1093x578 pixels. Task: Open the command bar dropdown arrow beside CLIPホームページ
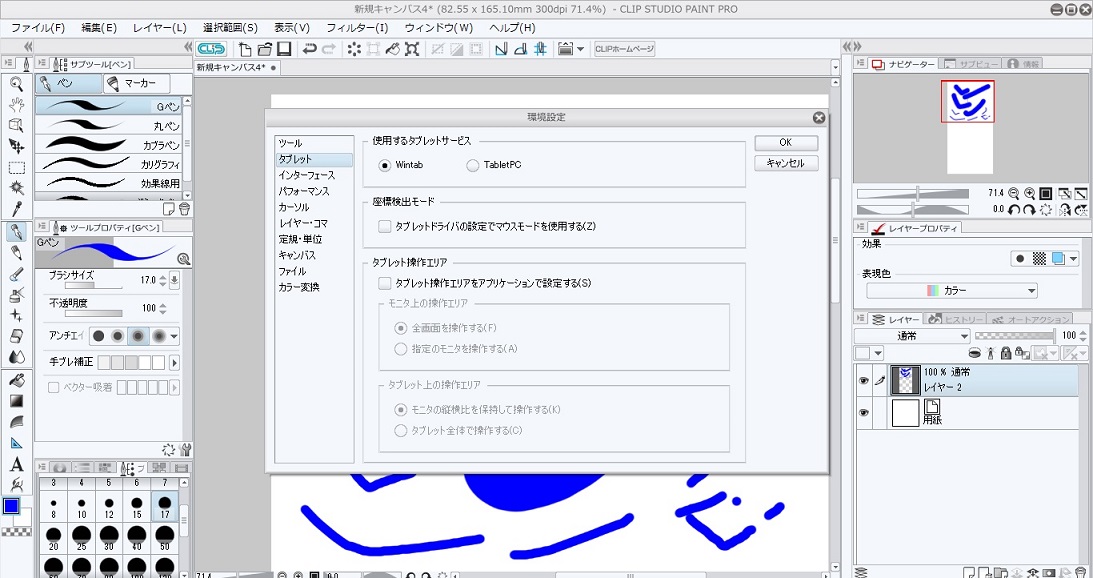(x=580, y=49)
